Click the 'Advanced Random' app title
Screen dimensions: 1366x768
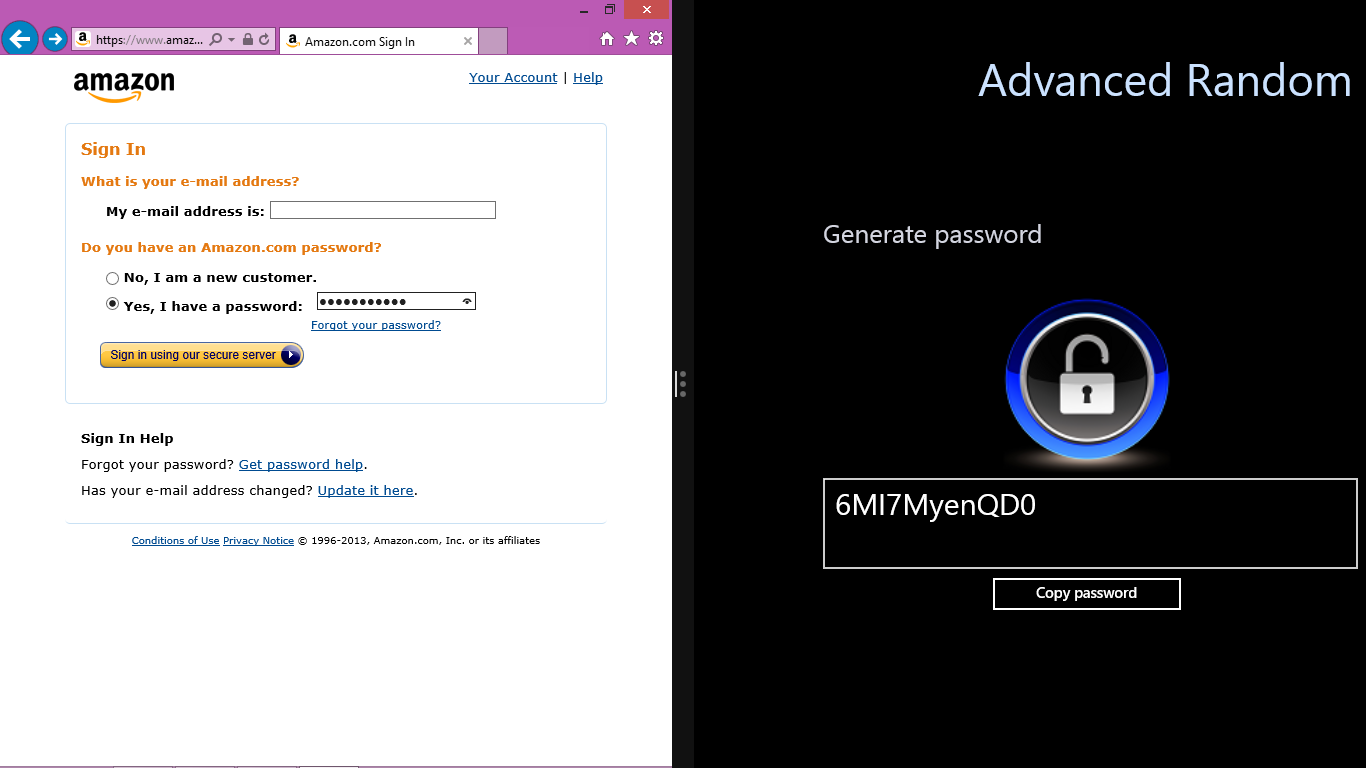[1165, 80]
